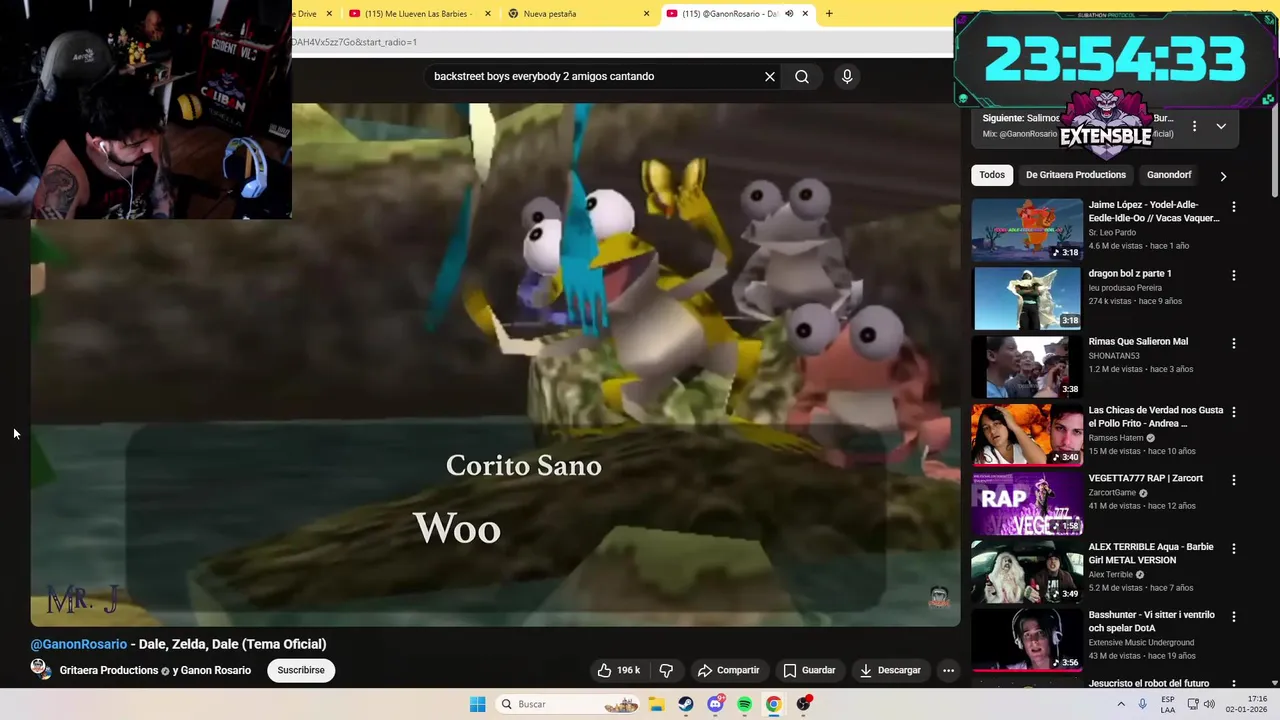Open options for VEGETTA777 RAP video
Screen dimensions: 1280x720
click(x=1233, y=480)
